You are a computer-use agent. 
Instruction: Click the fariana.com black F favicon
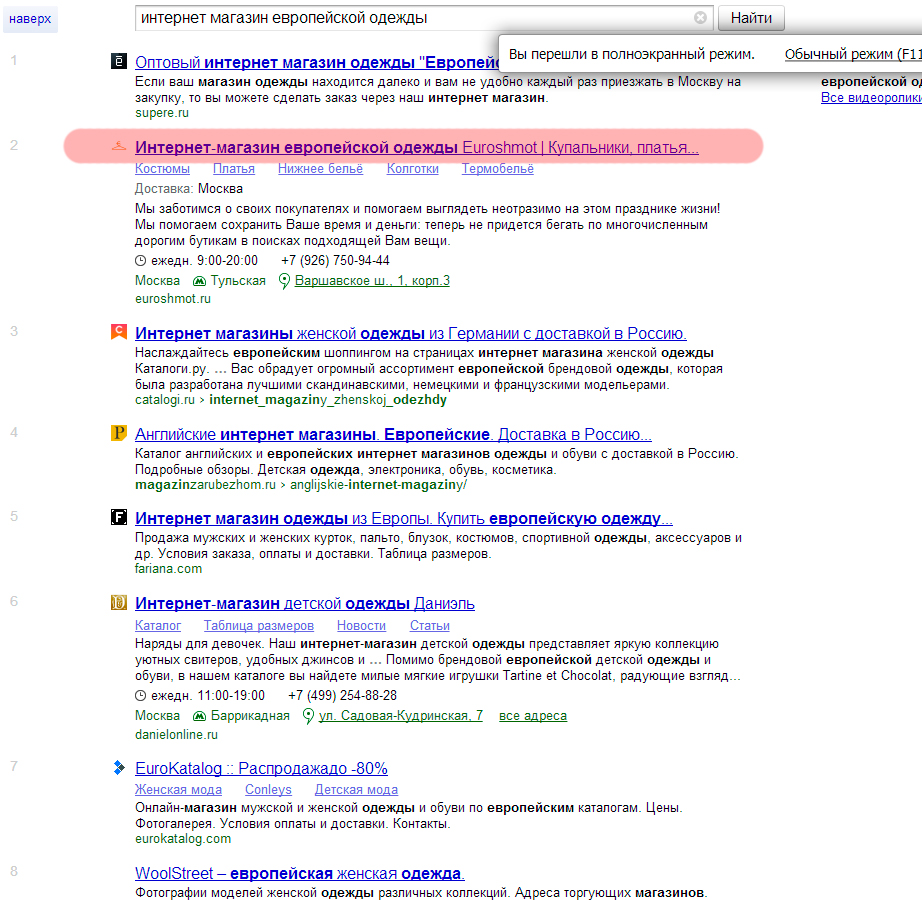[x=119, y=517]
